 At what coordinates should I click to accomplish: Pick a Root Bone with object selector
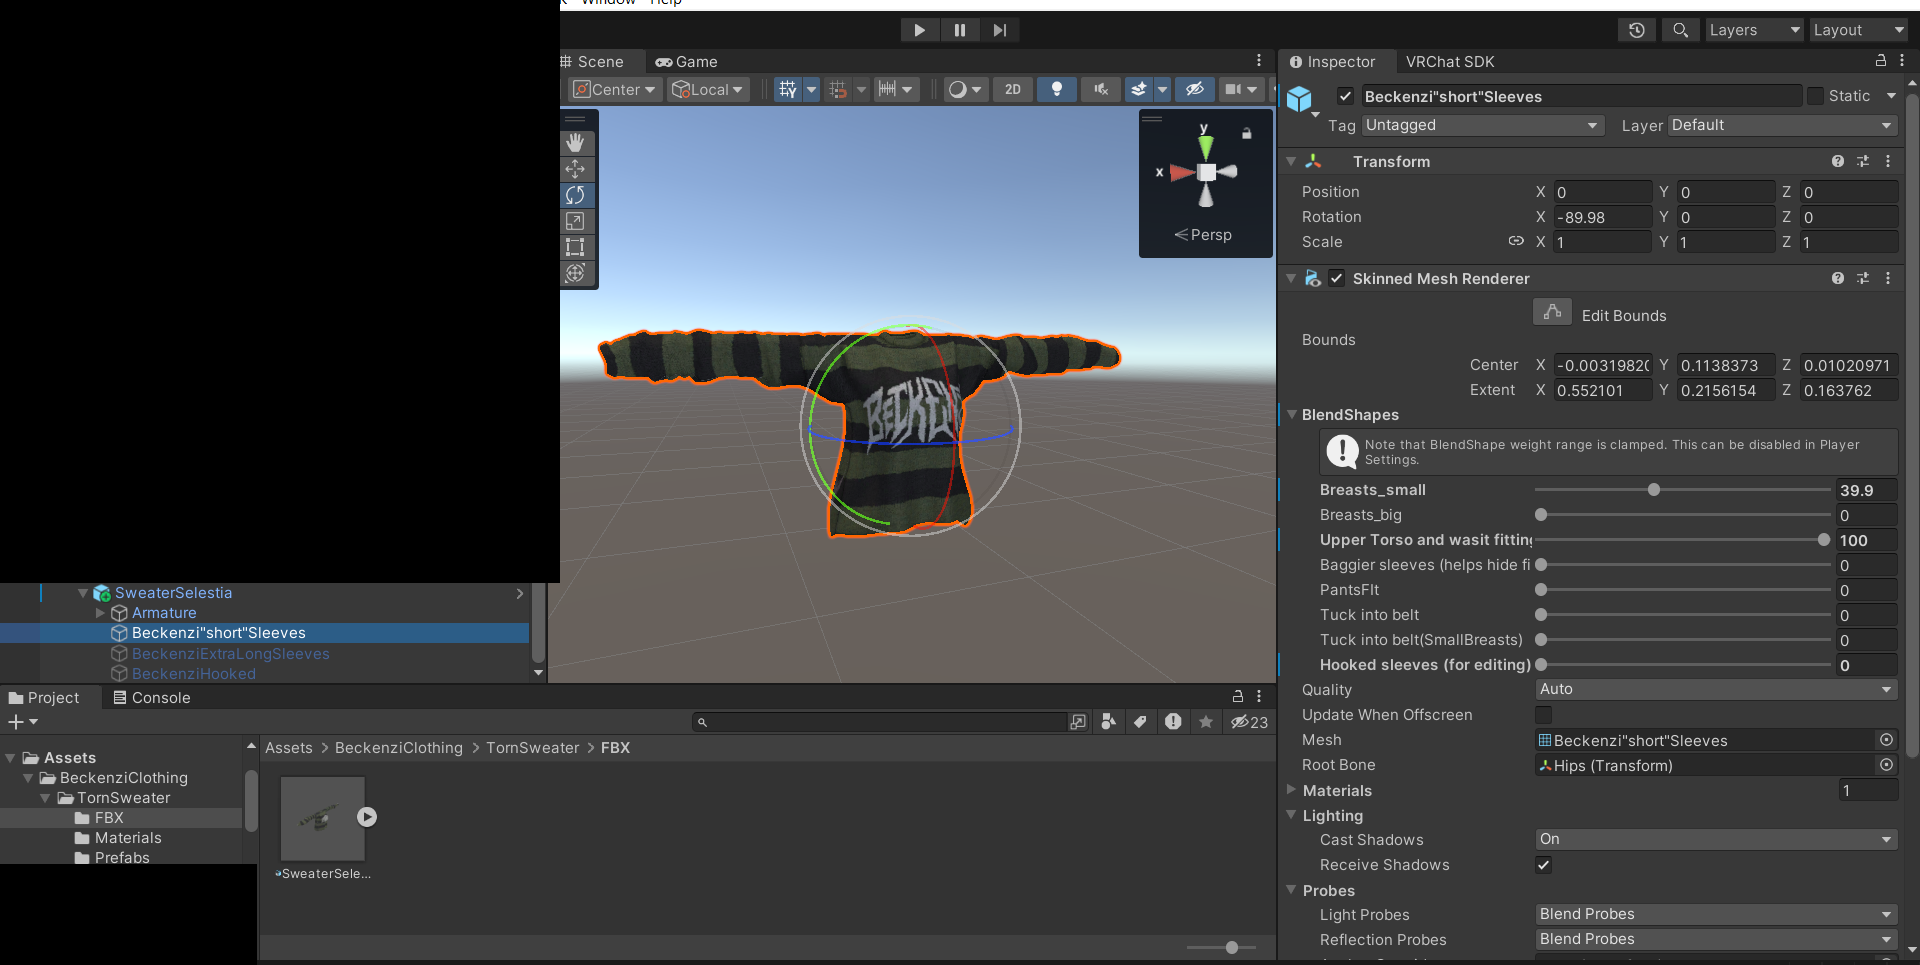(x=1886, y=765)
